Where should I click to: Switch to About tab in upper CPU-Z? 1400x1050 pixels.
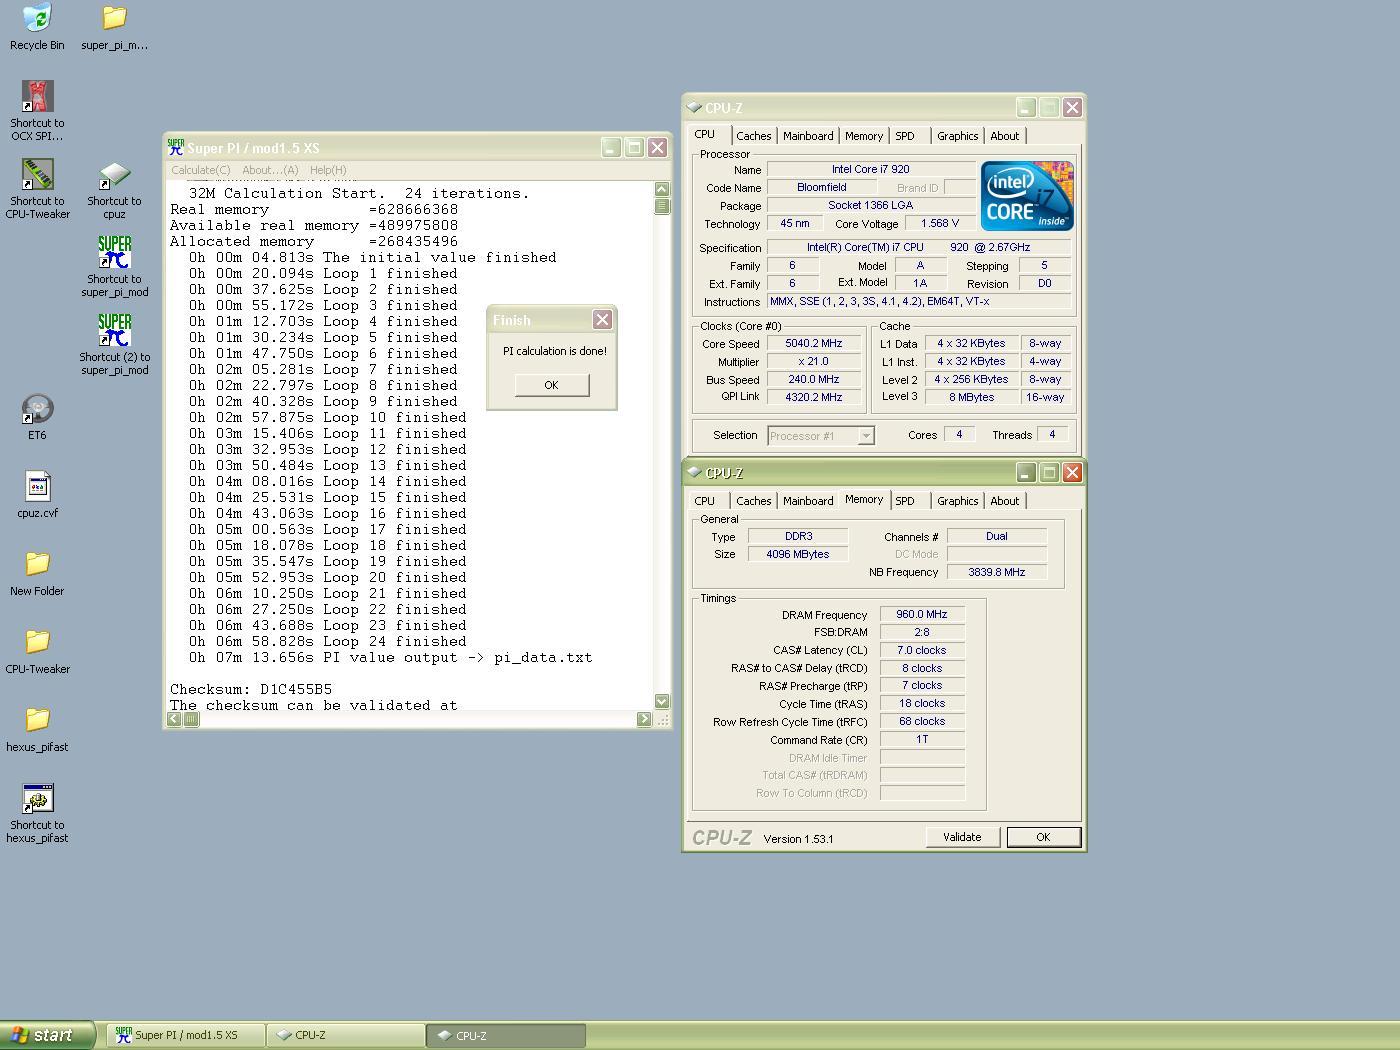click(1005, 136)
